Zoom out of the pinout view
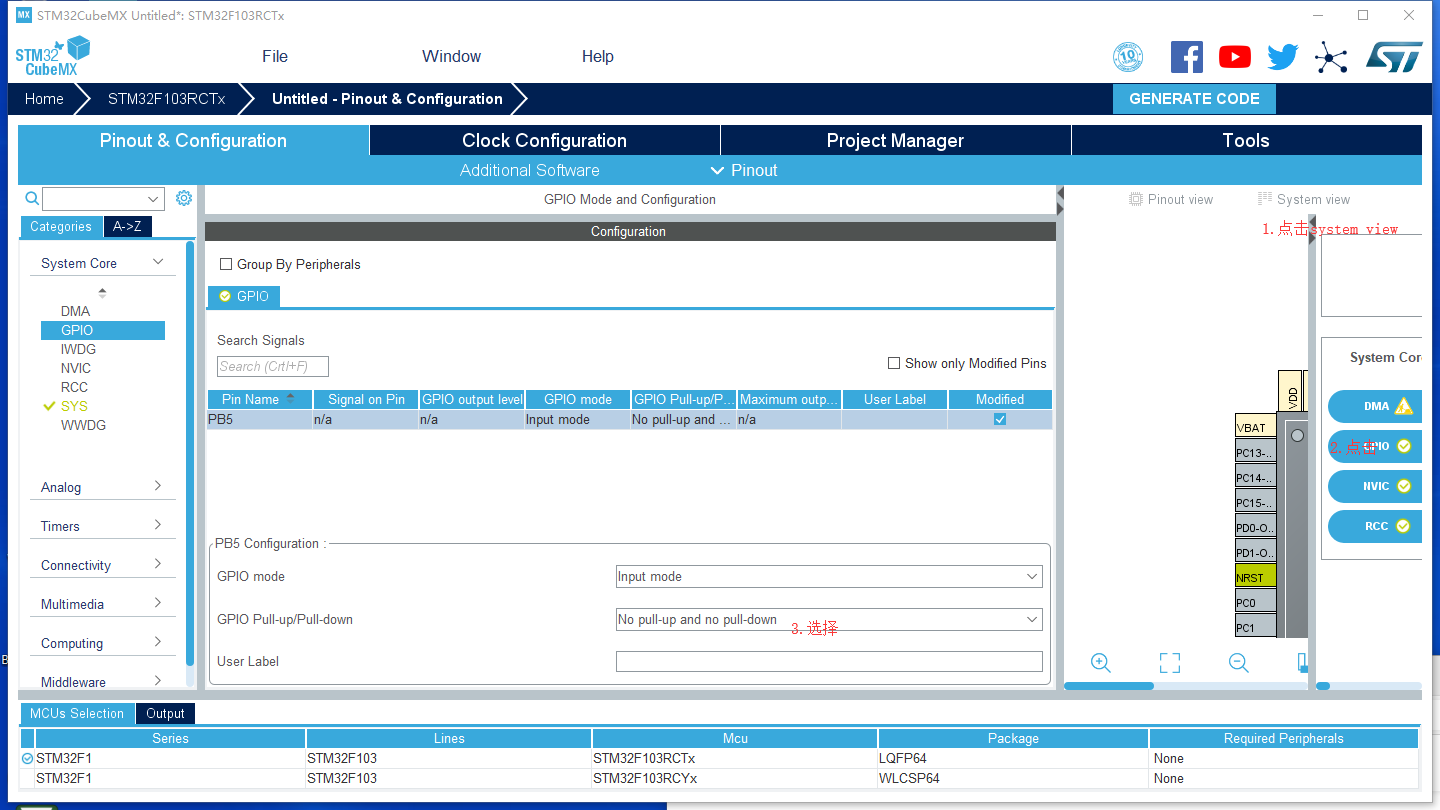This screenshot has height=810, width=1440. pyautogui.click(x=1238, y=662)
